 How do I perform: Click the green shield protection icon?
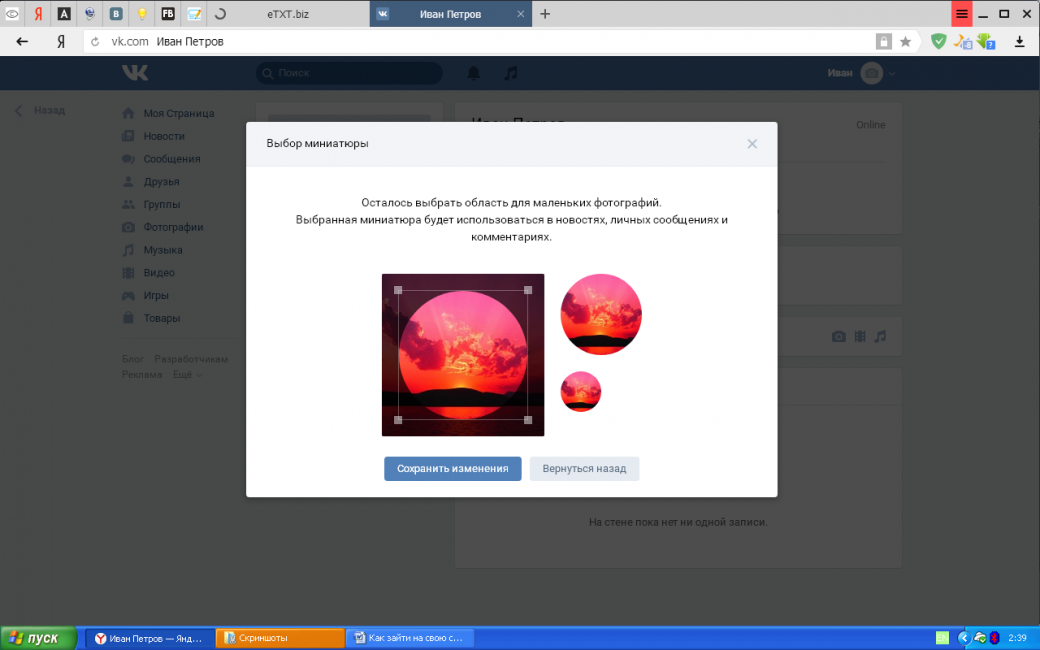tap(938, 42)
